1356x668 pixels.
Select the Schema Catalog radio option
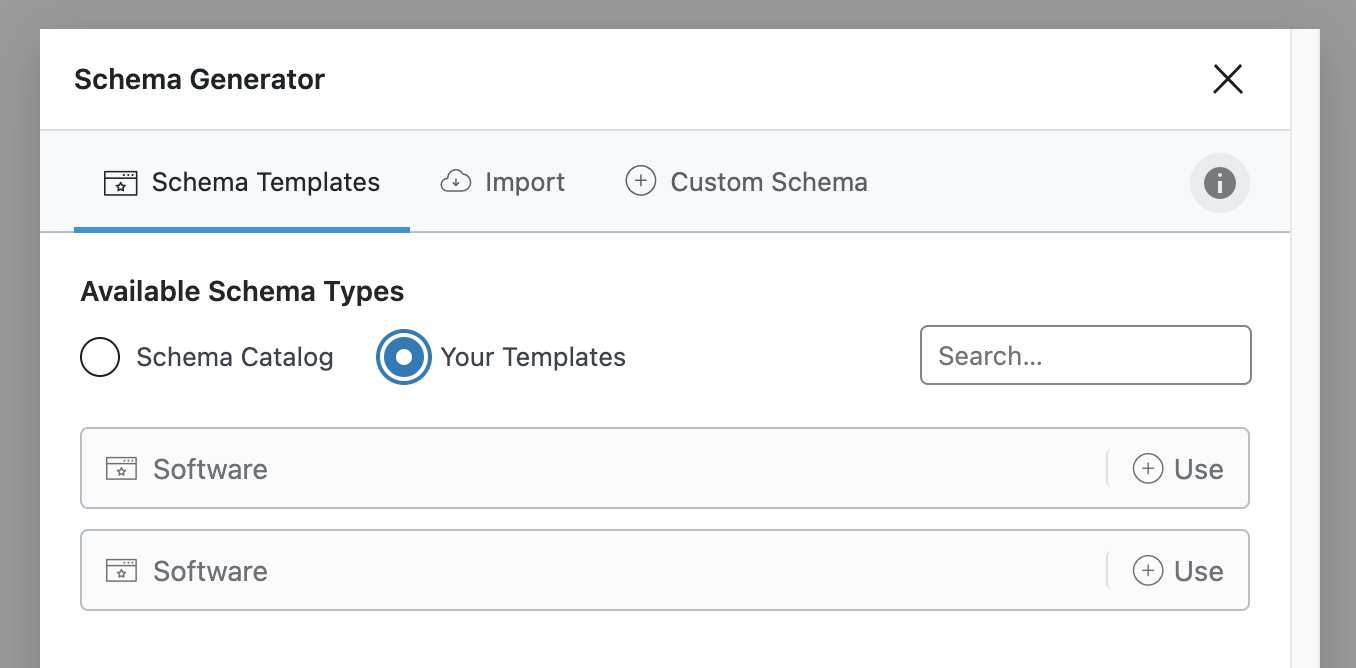coord(100,357)
